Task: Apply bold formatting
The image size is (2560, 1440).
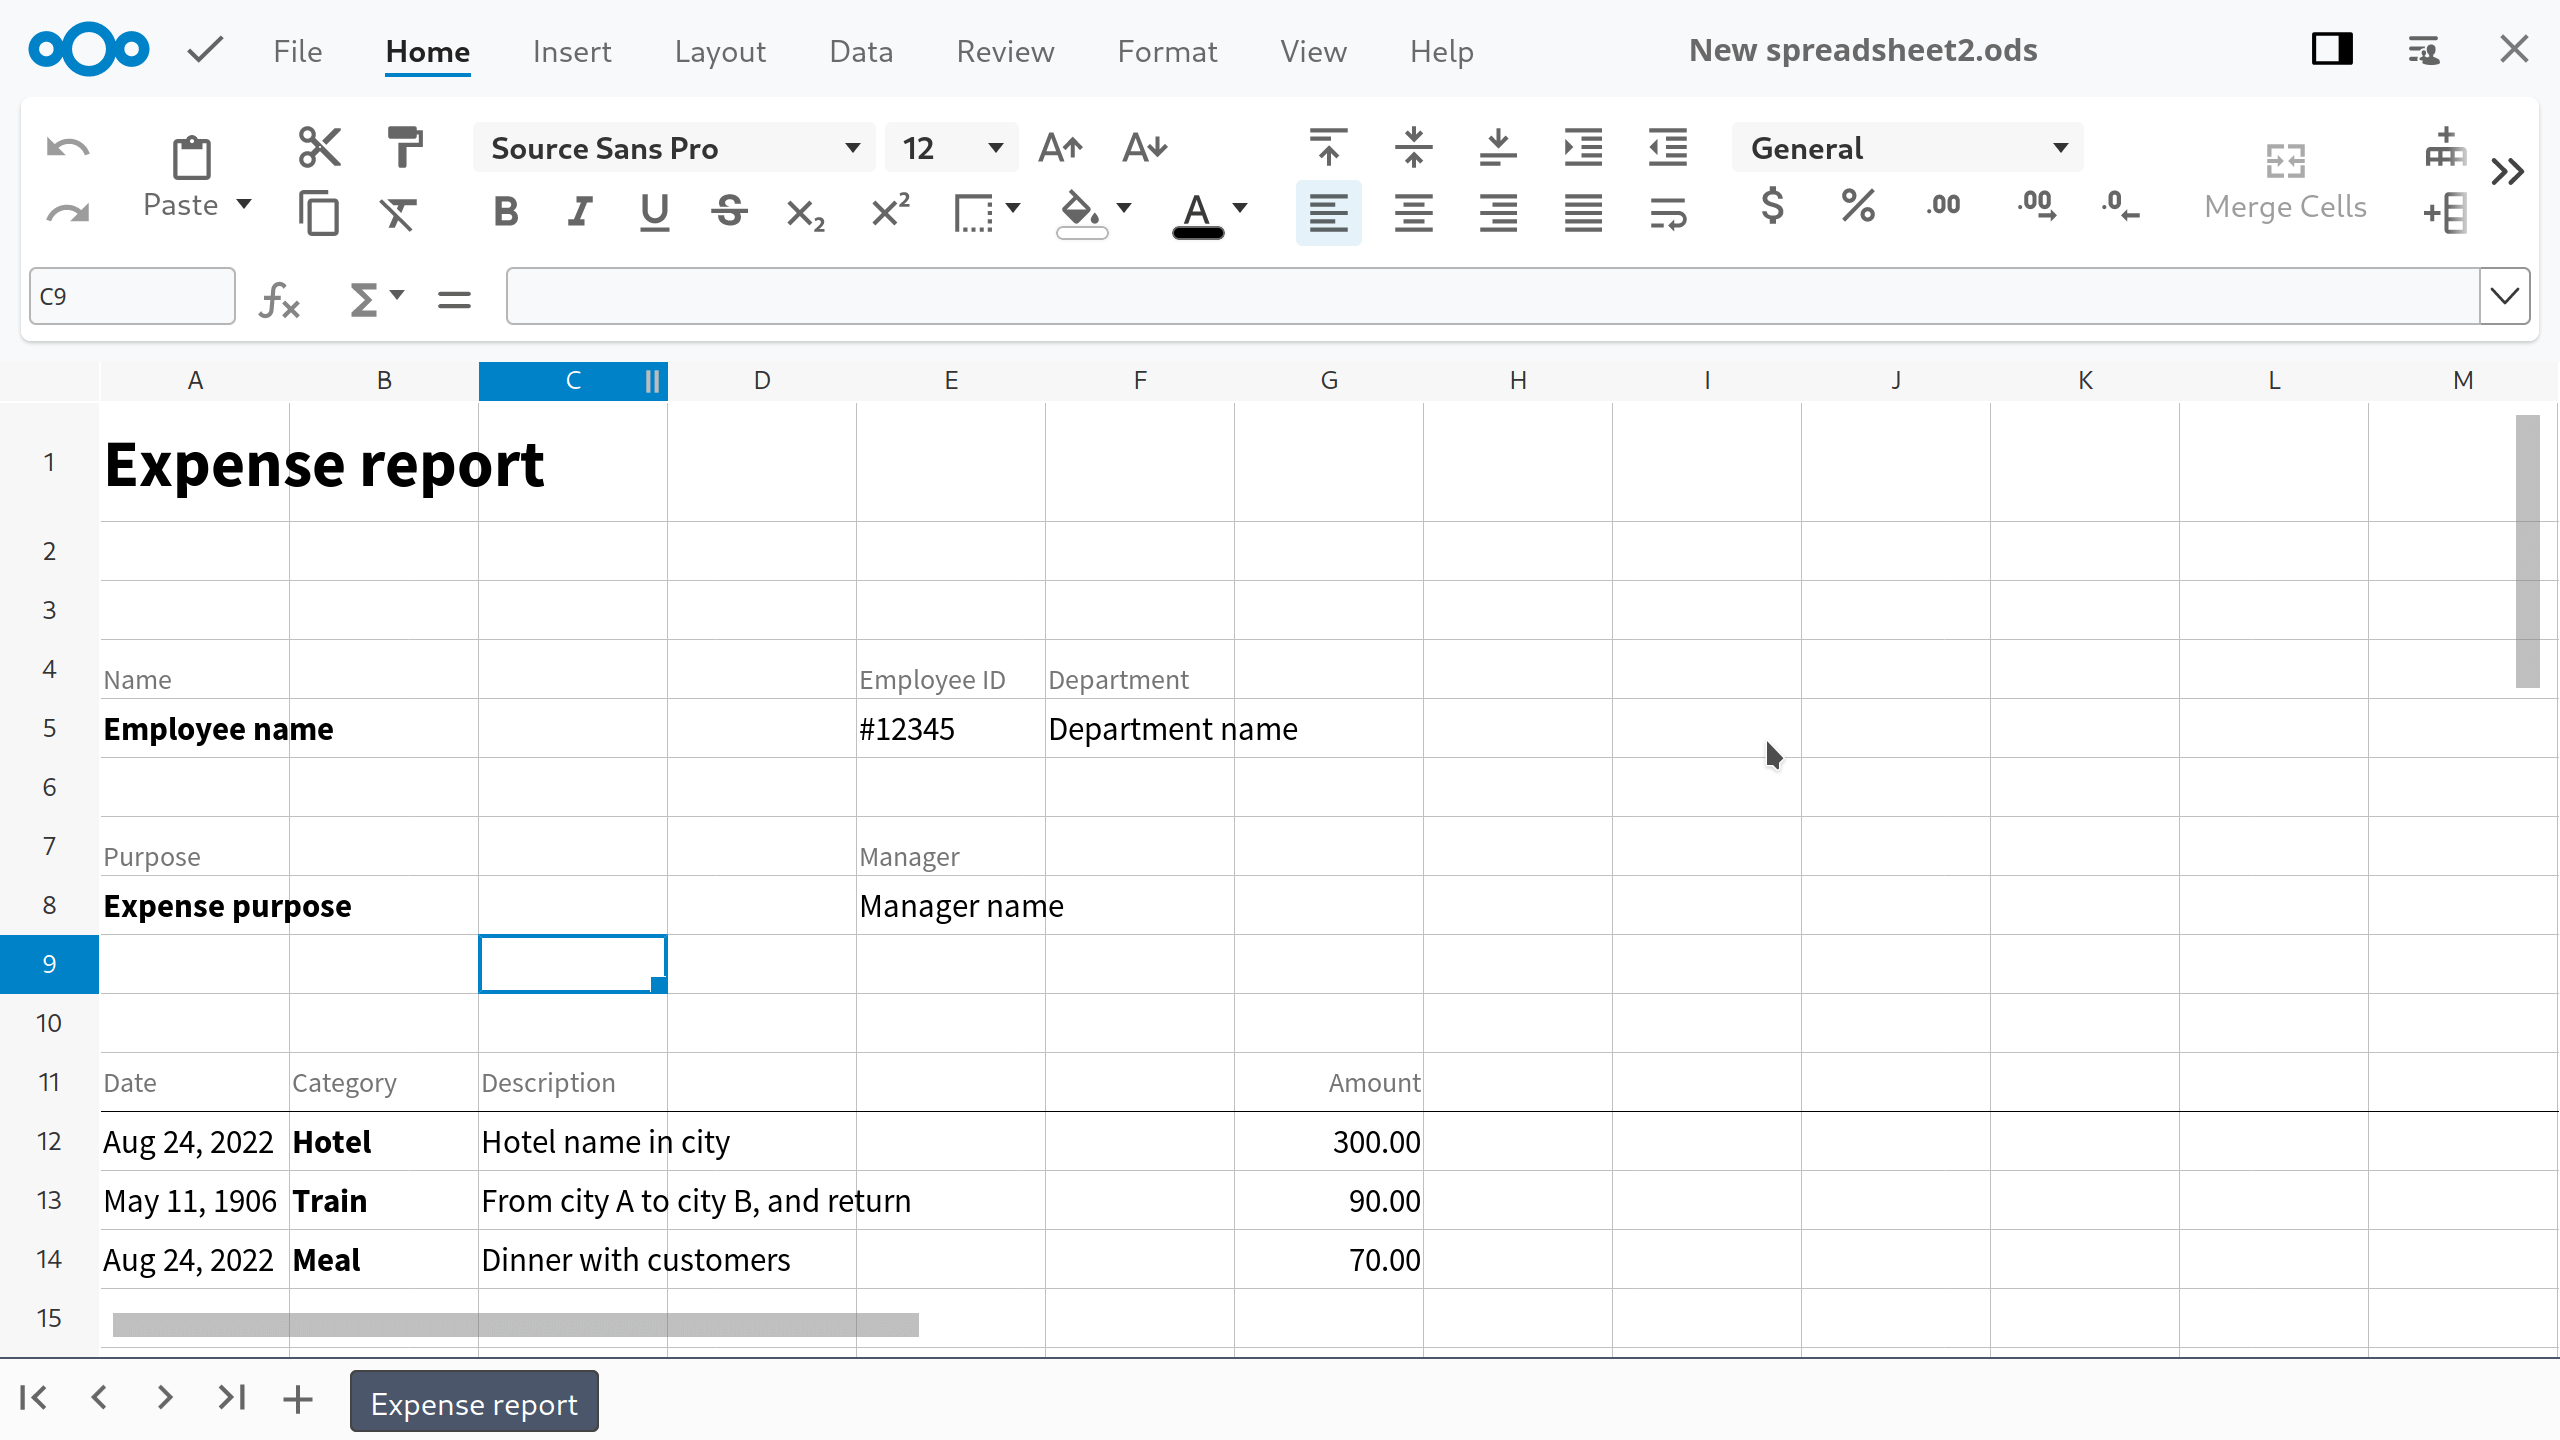Action: coord(506,212)
